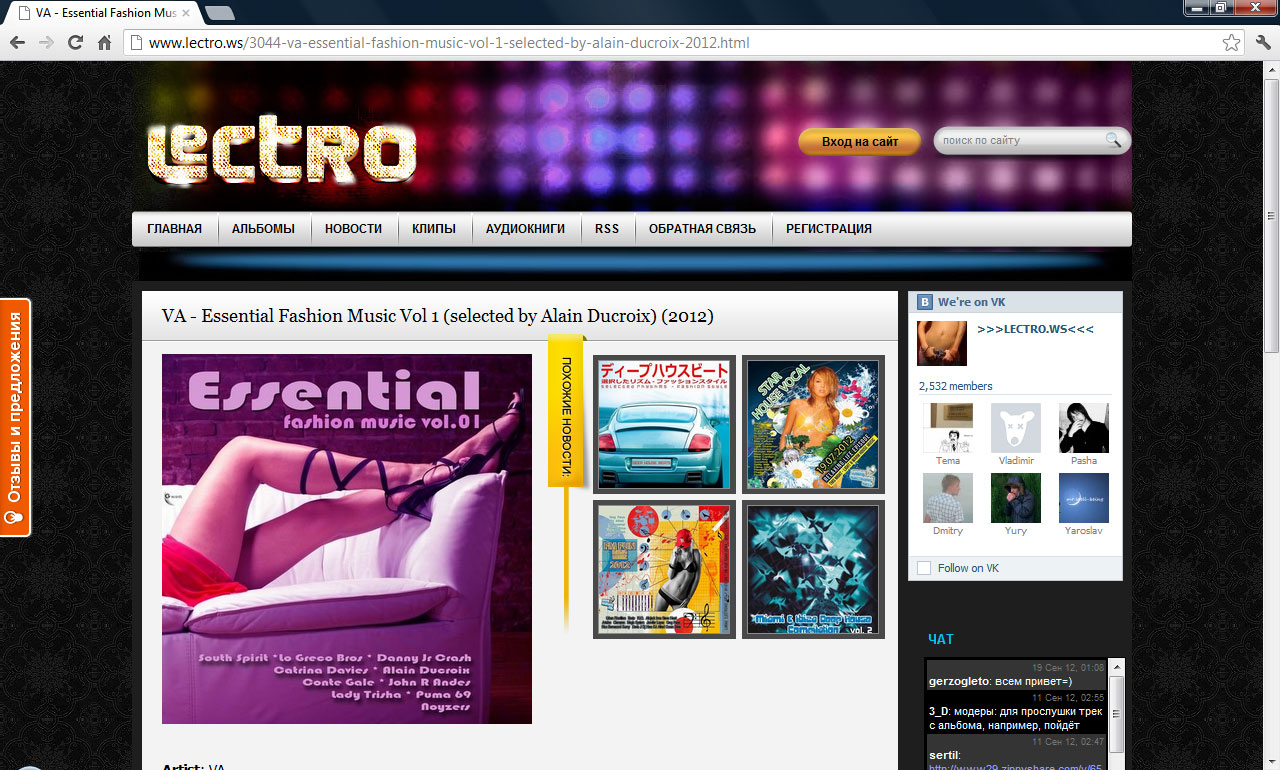
Task: Bookmark page with star icon
Action: [x=1231, y=43]
